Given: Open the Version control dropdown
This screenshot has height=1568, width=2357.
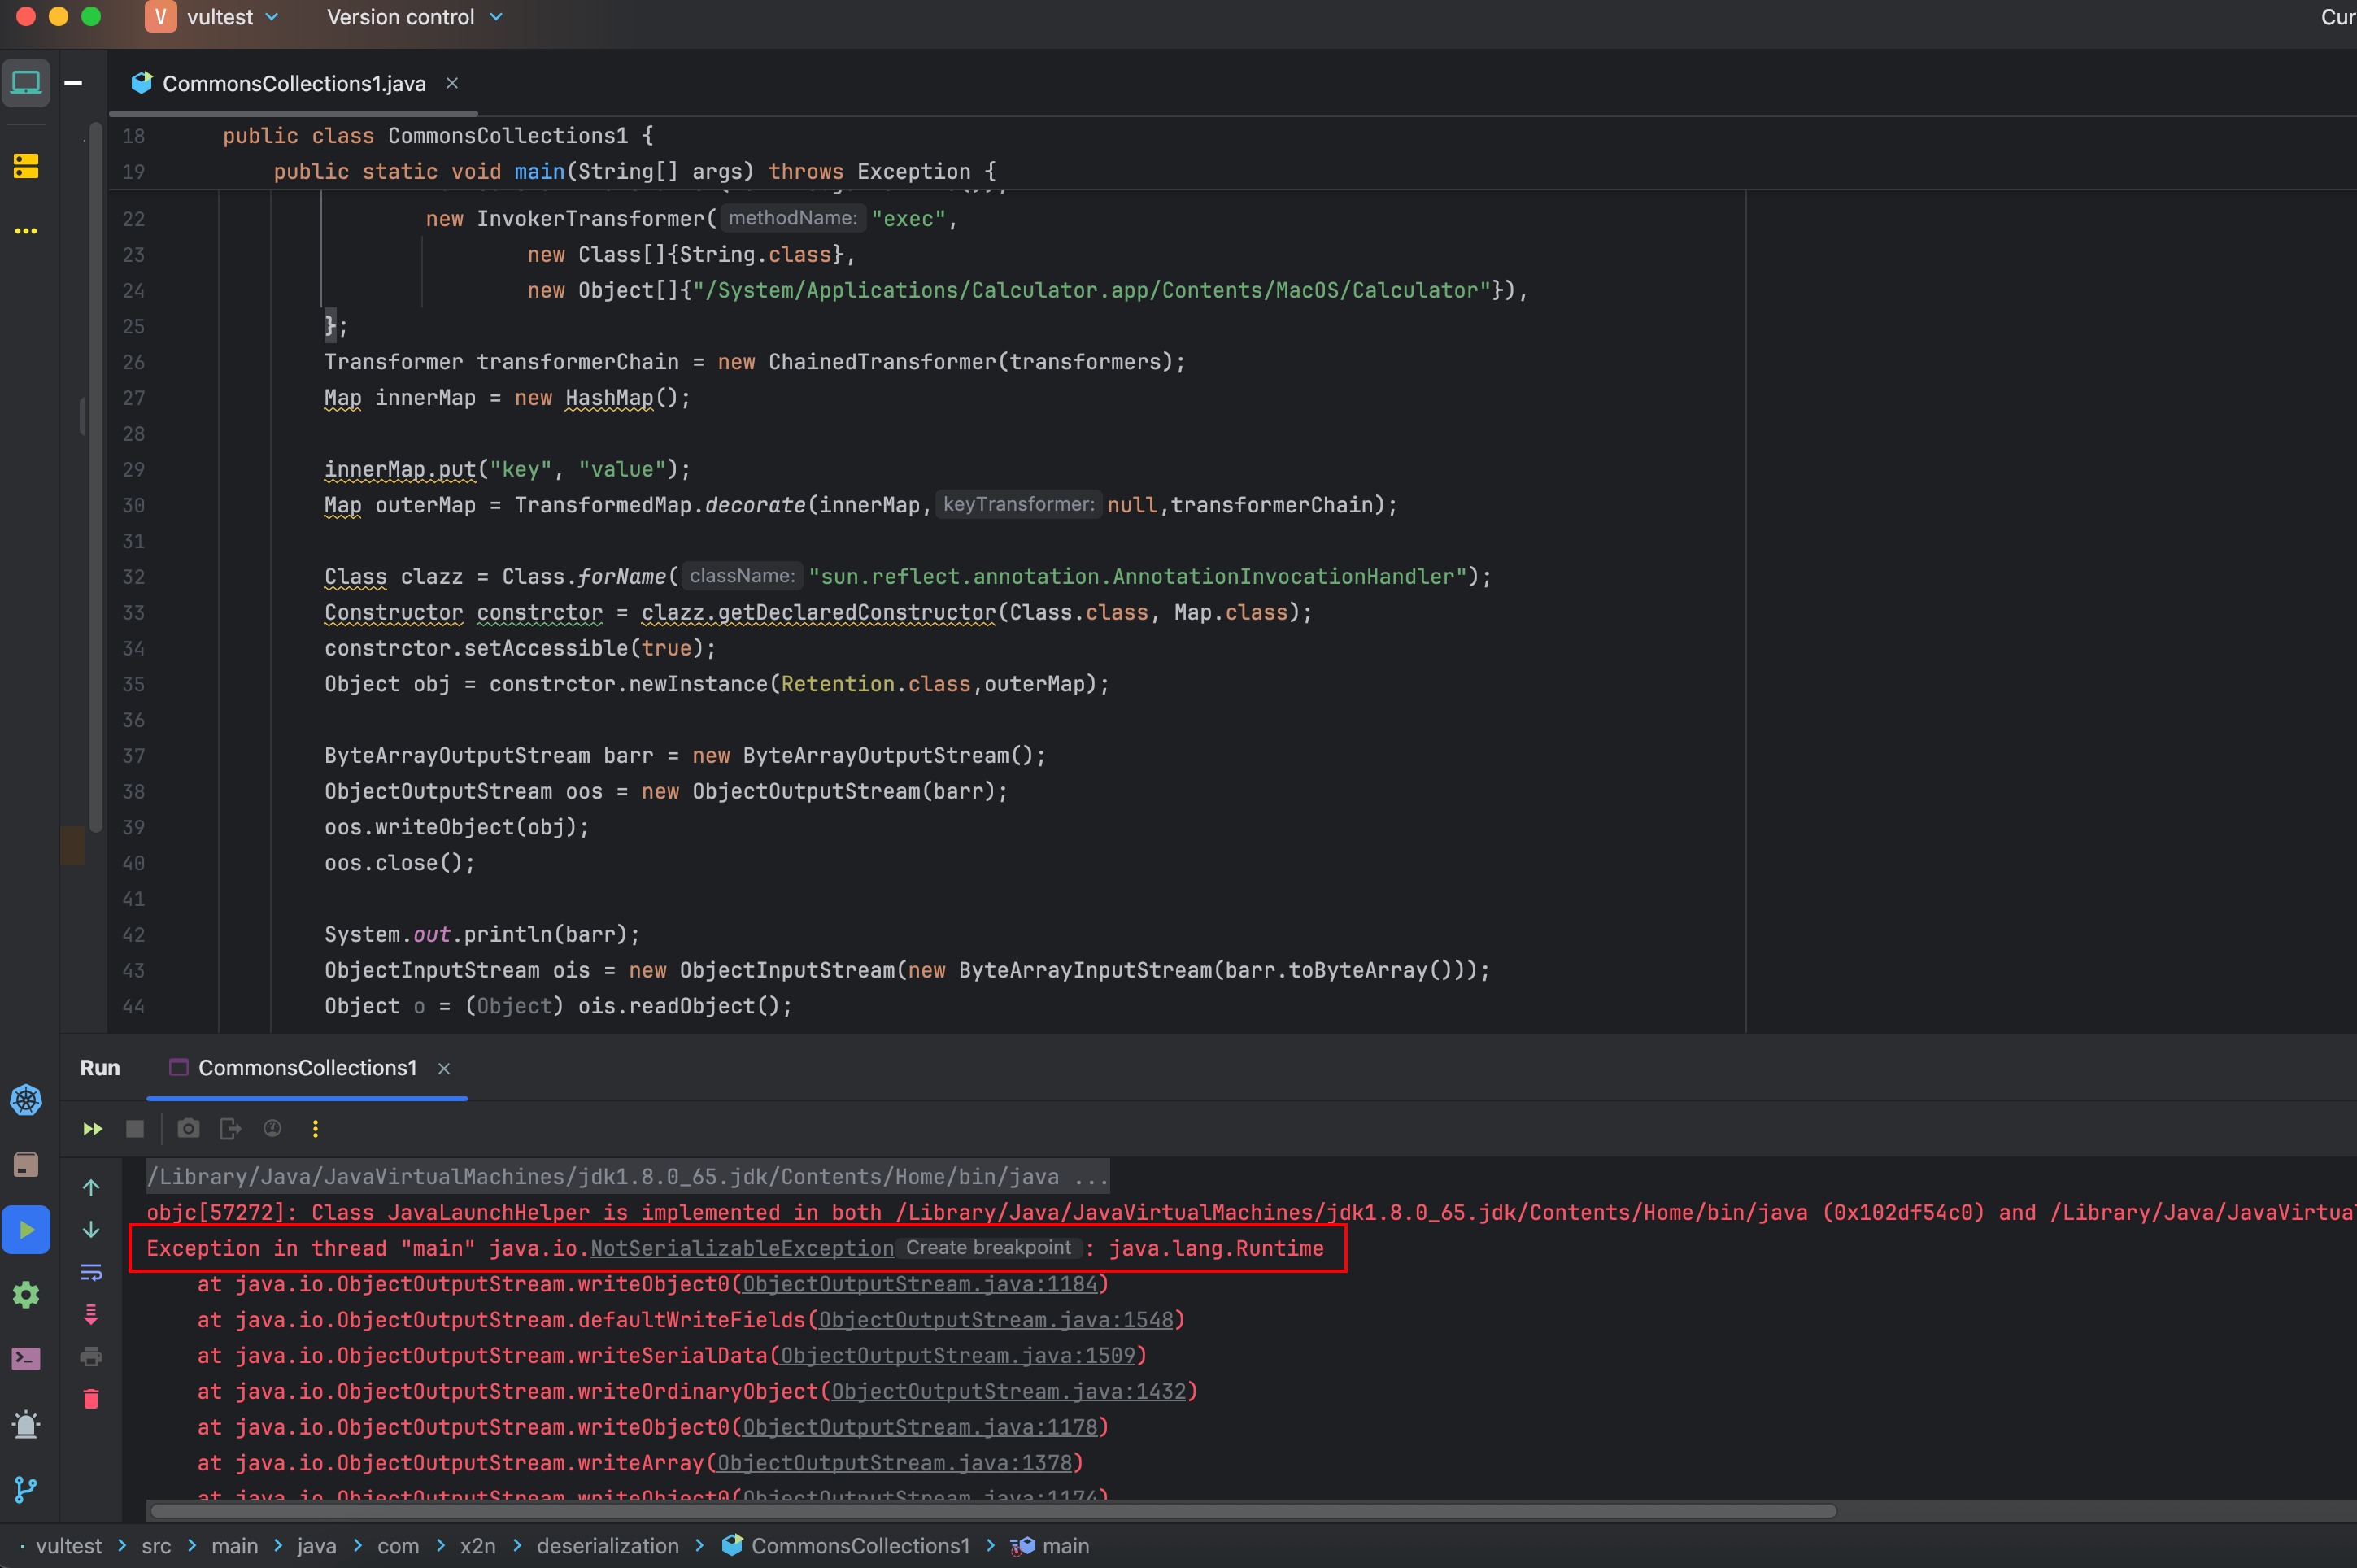Looking at the screenshot, I should point(414,17).
